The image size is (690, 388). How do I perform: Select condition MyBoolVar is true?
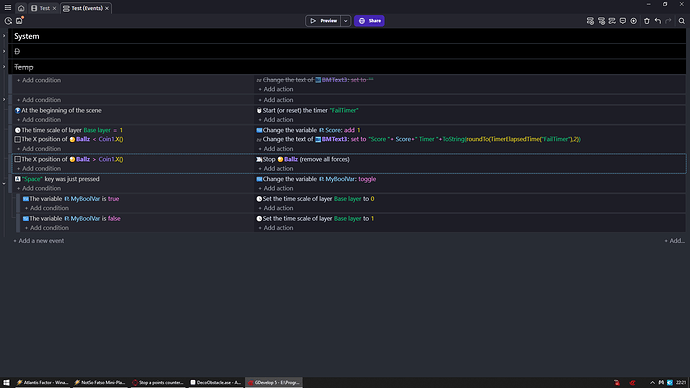71,199
